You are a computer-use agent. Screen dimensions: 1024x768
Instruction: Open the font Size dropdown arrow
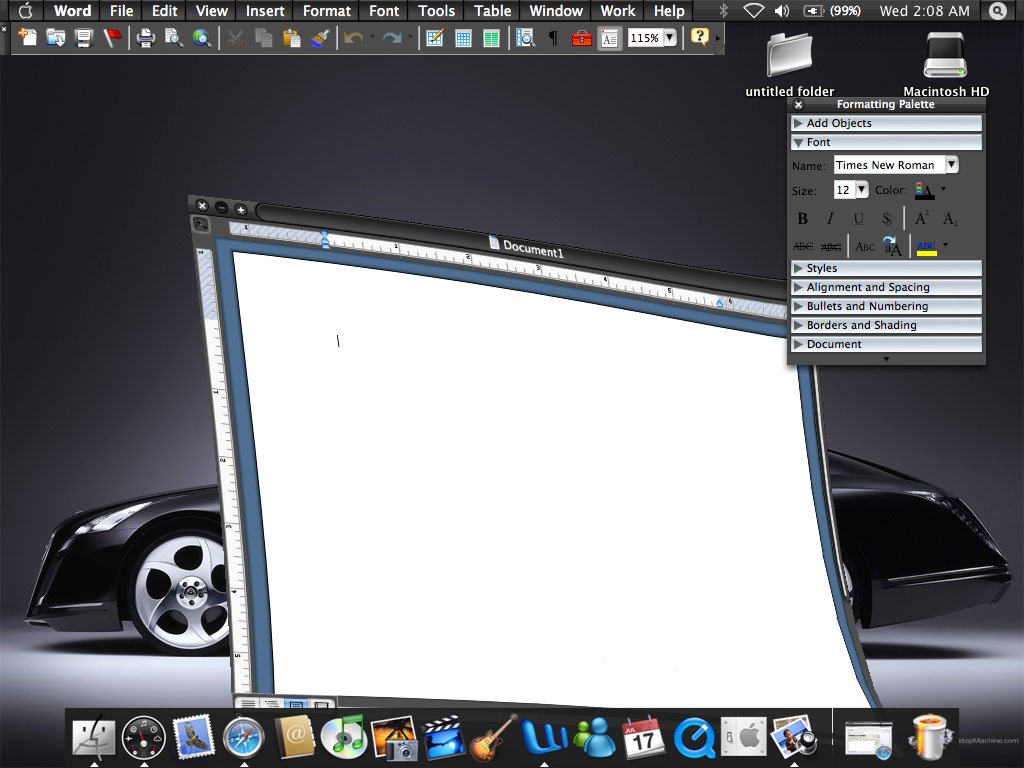861,189
